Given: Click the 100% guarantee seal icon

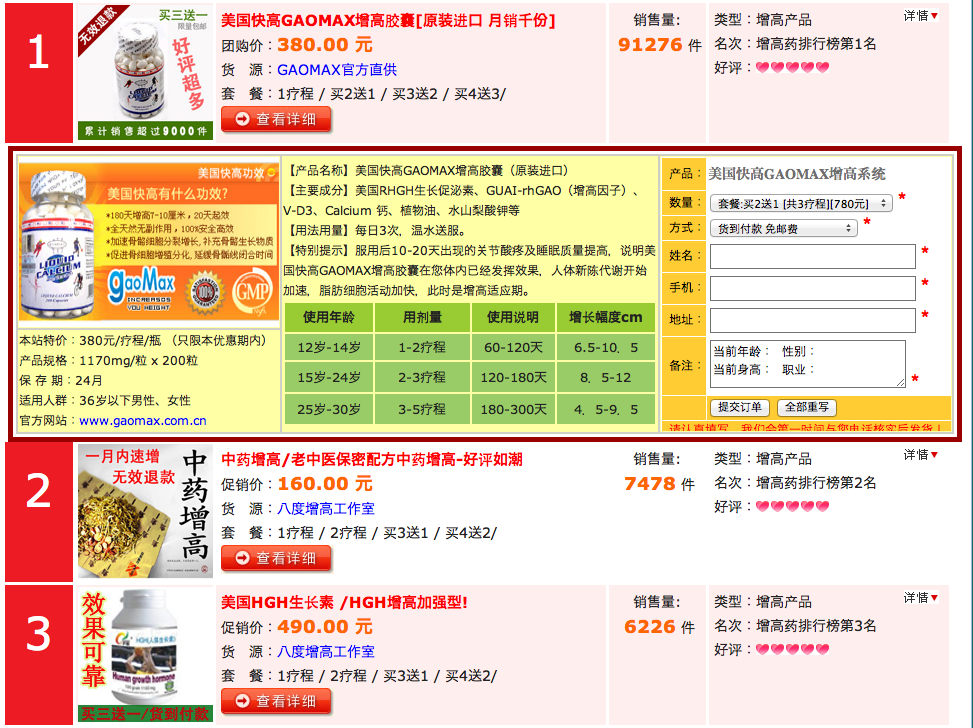Looking at the screenshot, I should click(205, 291).
